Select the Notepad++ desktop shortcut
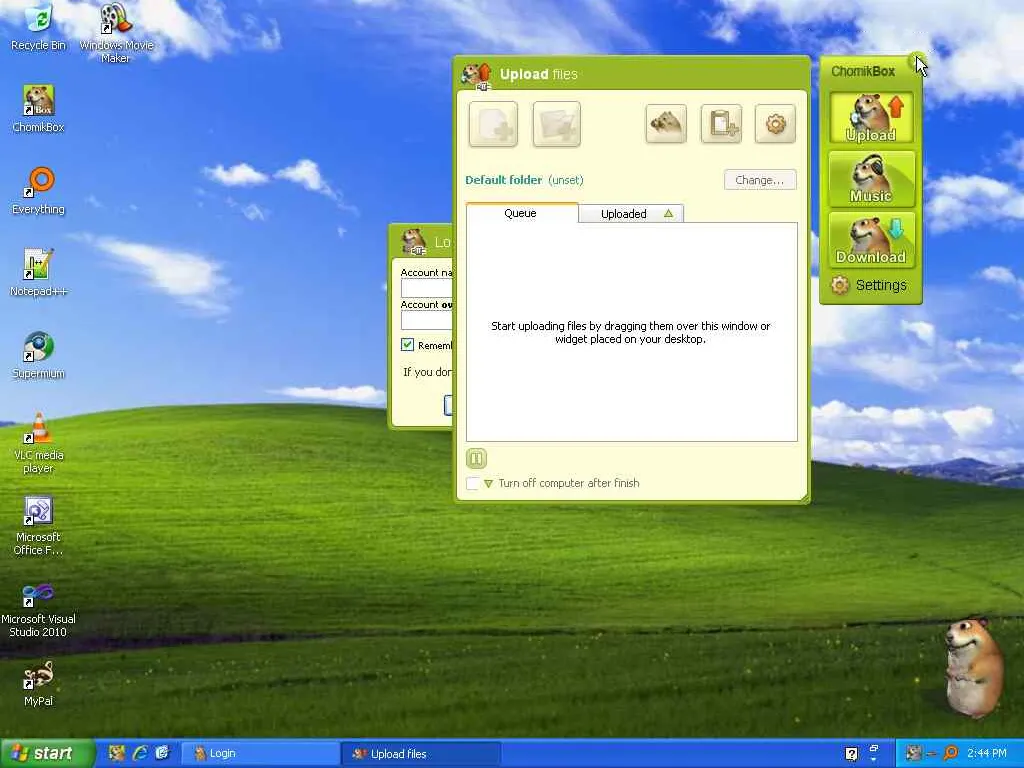This screenshot has width=1024, height=768. tap(39, 273)
